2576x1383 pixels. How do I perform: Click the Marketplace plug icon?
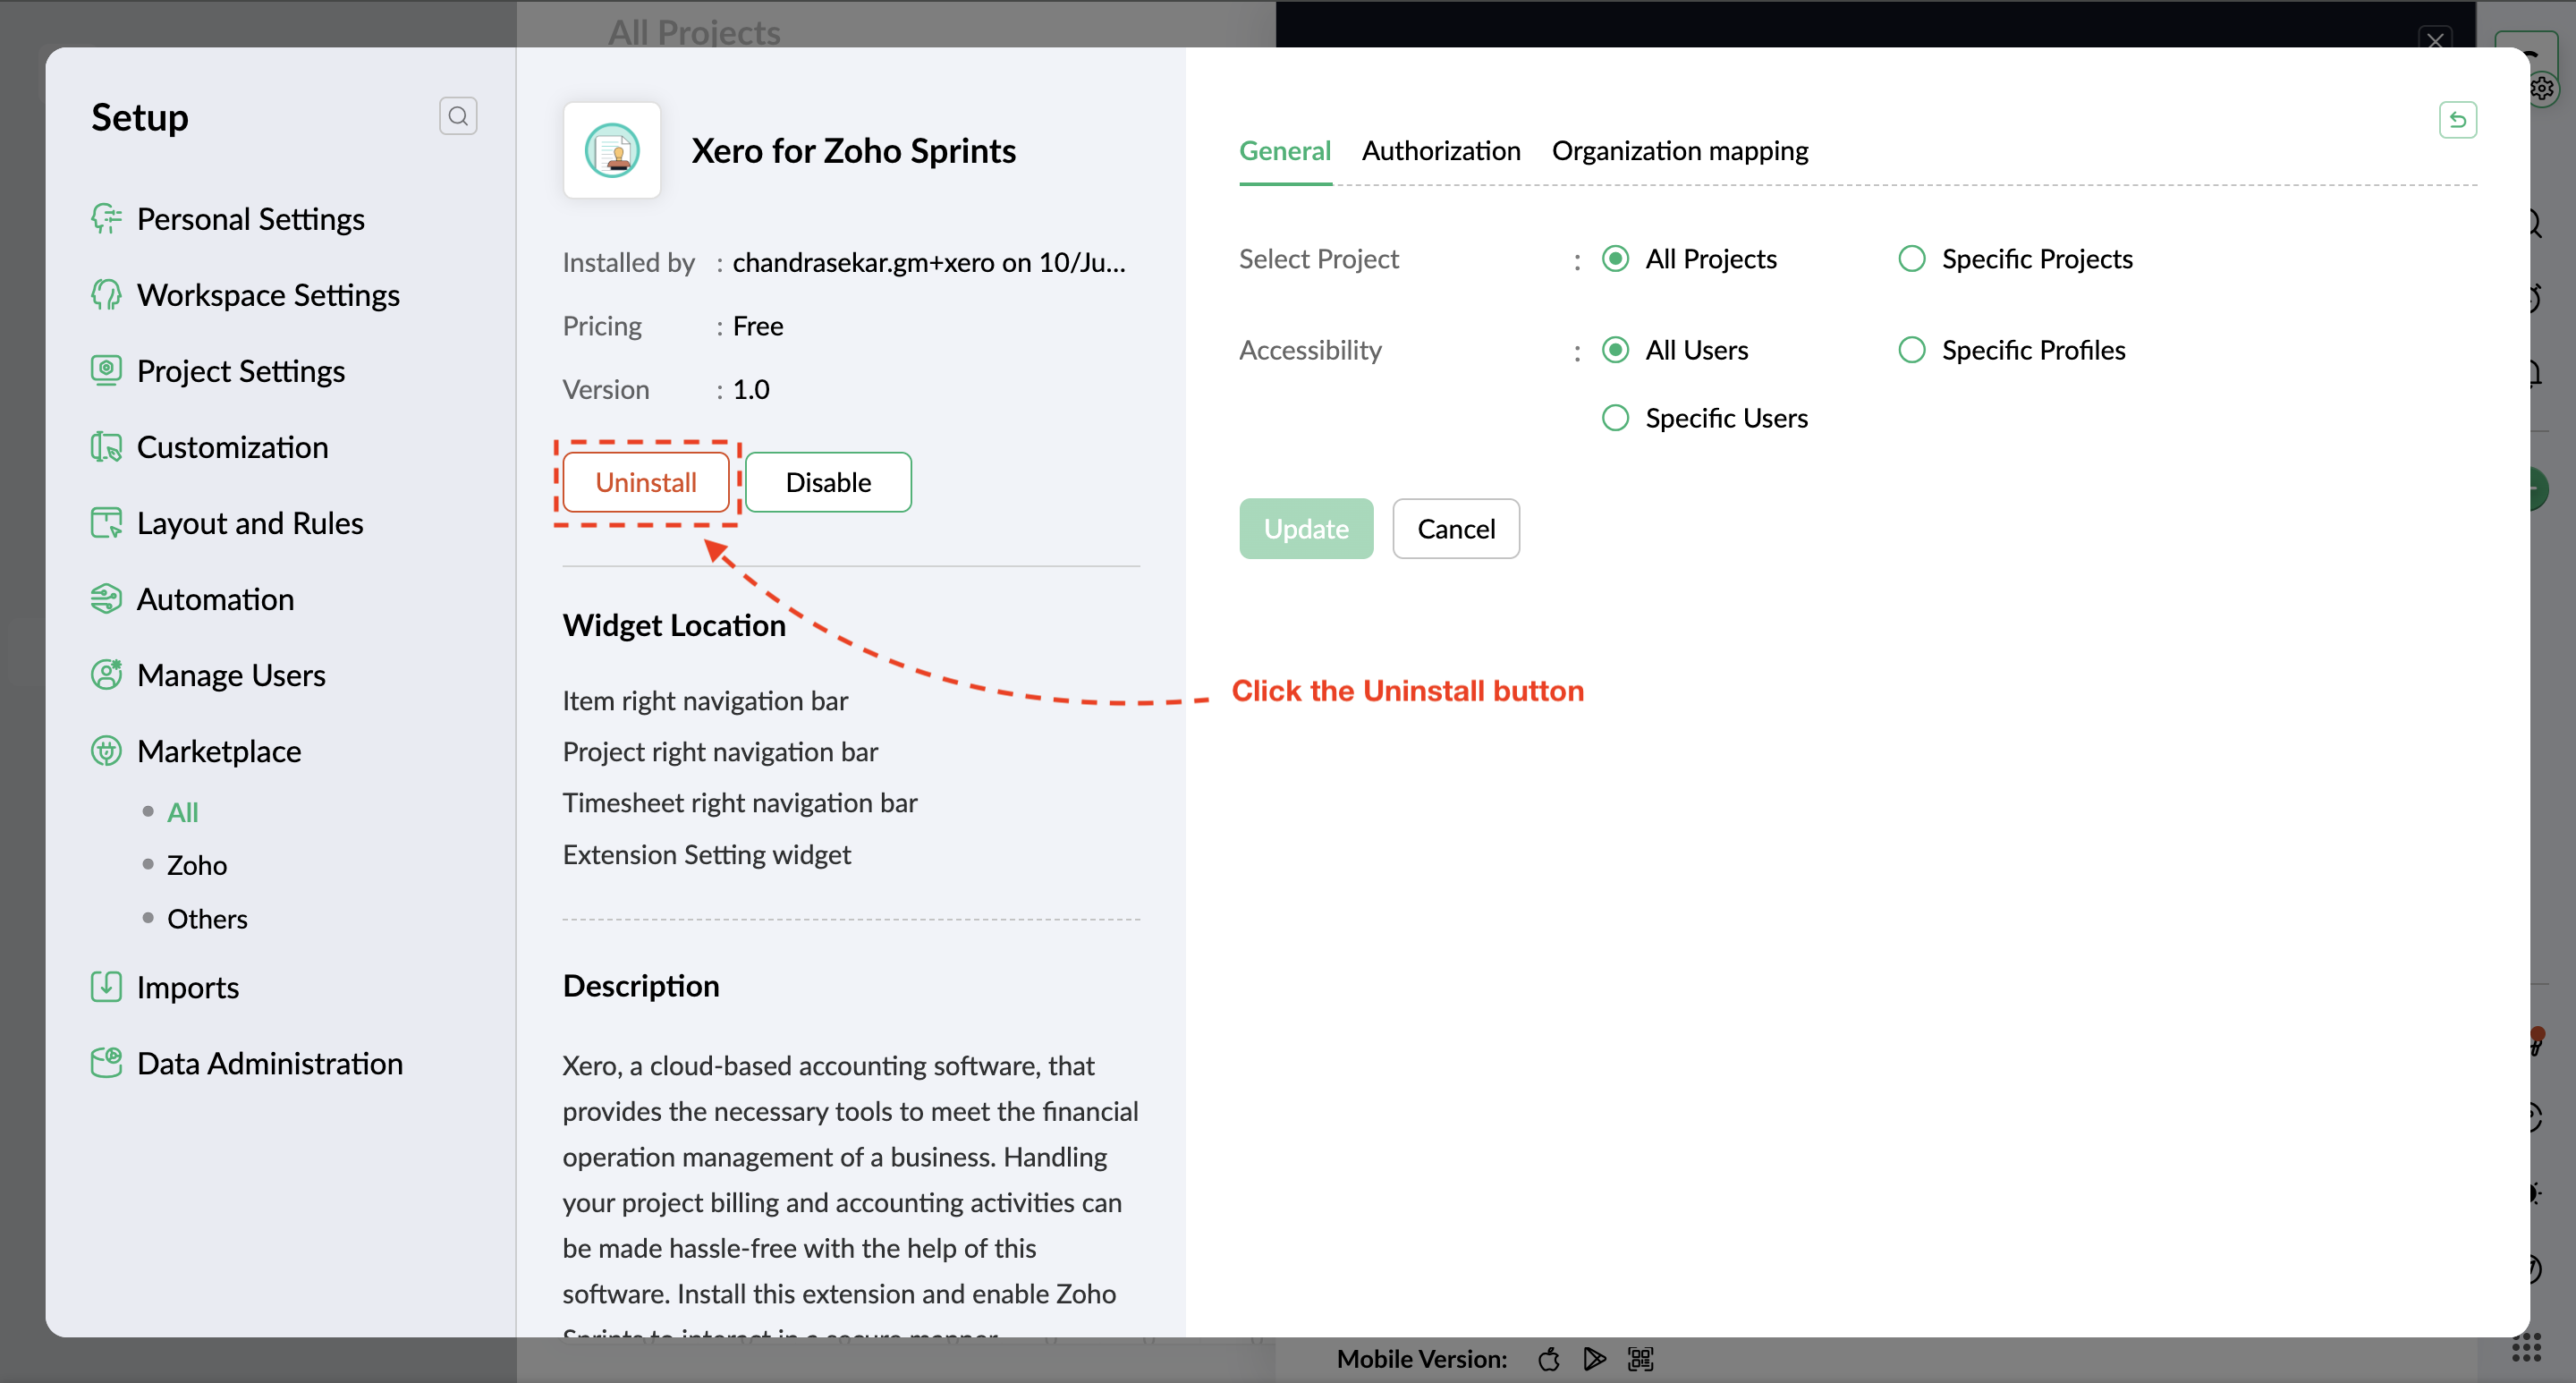coord(106,751)
